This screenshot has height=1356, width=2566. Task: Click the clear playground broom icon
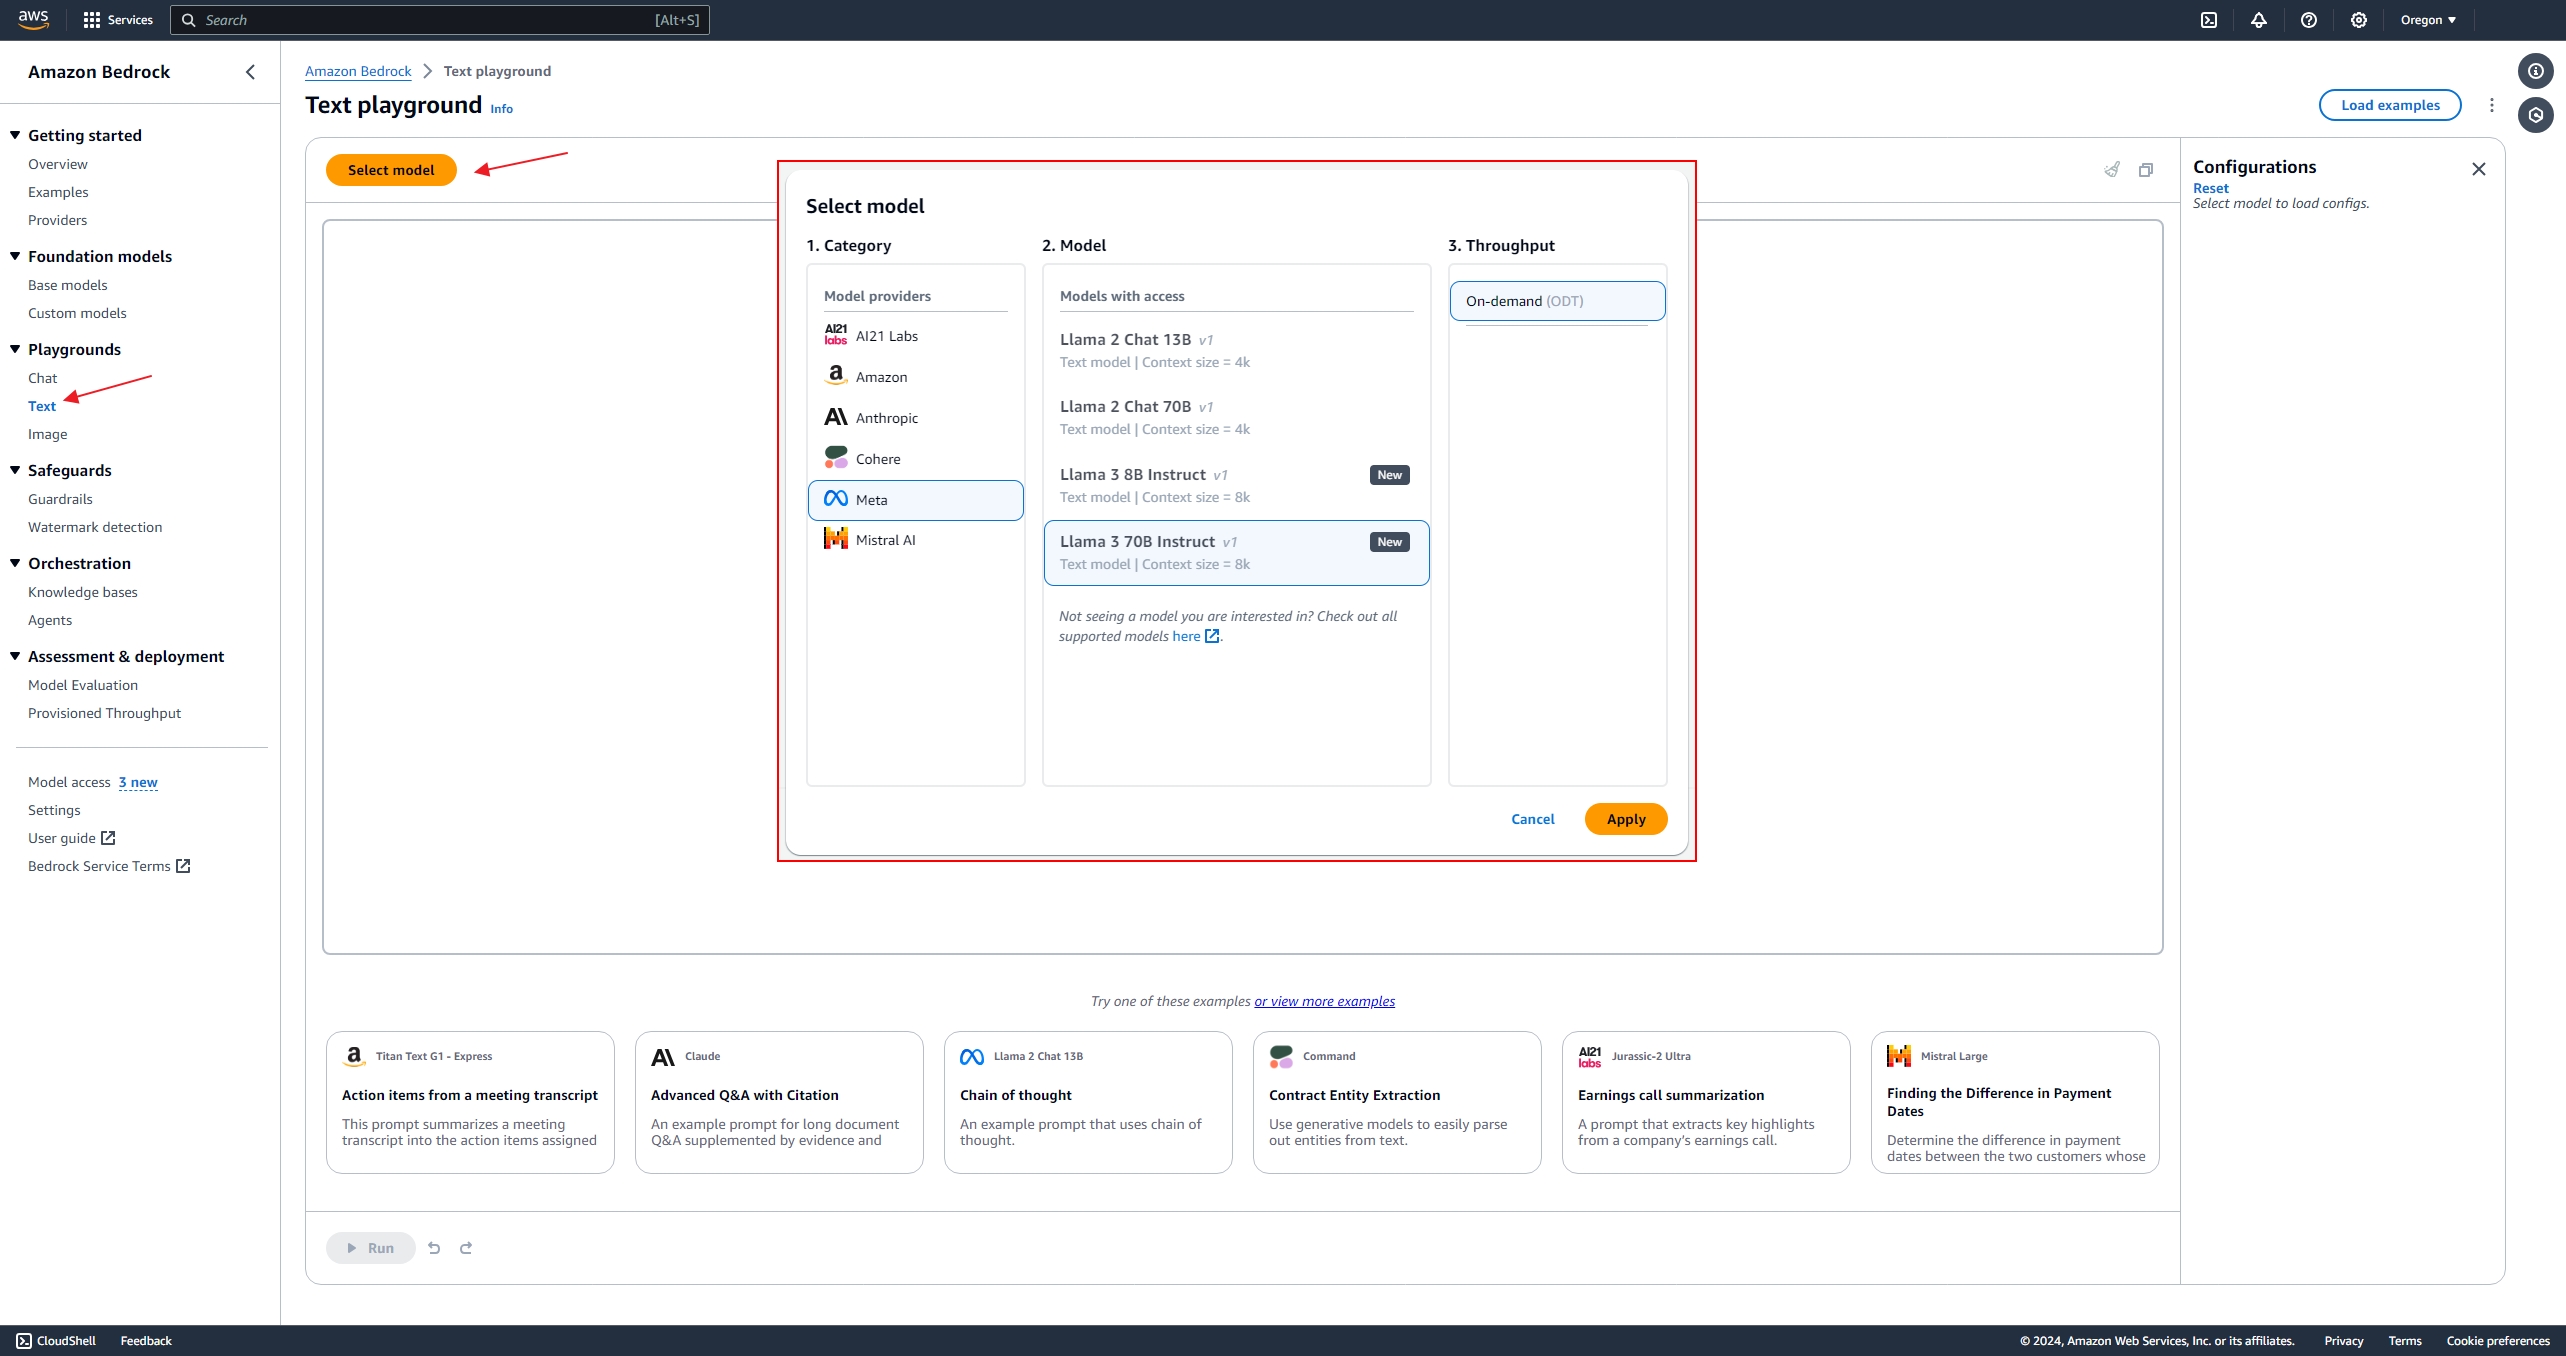coord(2112,170)
